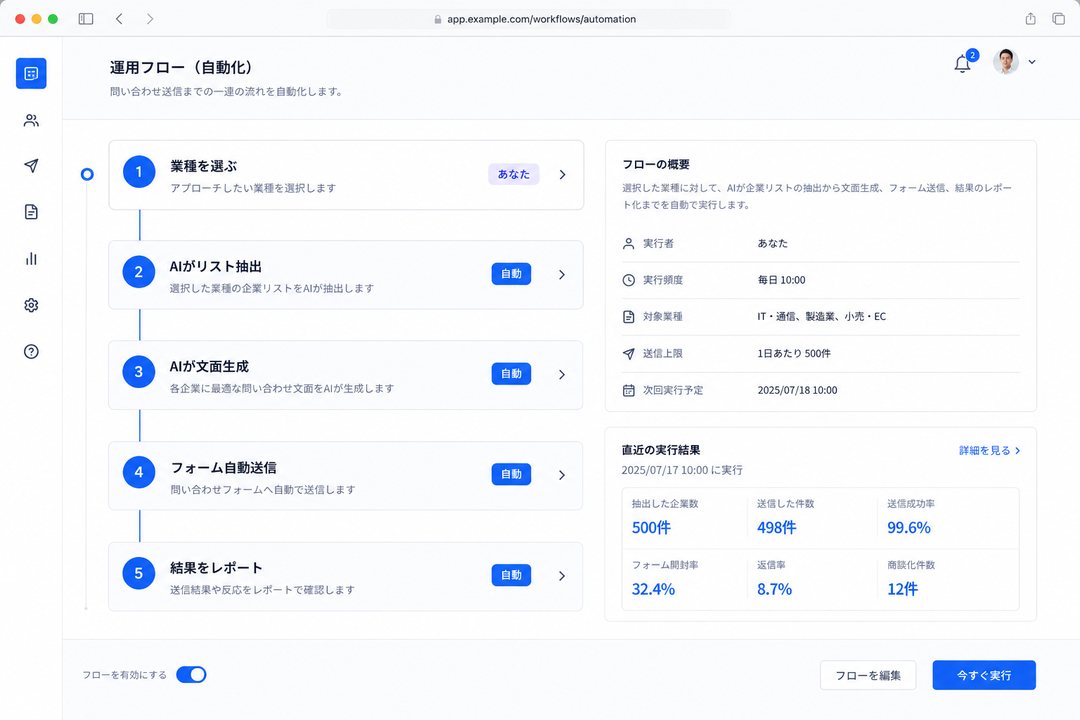Open the dashboard icon in the sidebar
Screen dimensions: 1080x720
pos(31,73)
